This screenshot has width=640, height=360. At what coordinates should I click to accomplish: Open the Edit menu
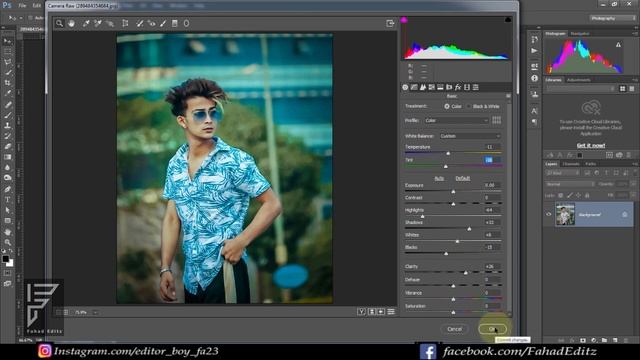coord(37,6)
